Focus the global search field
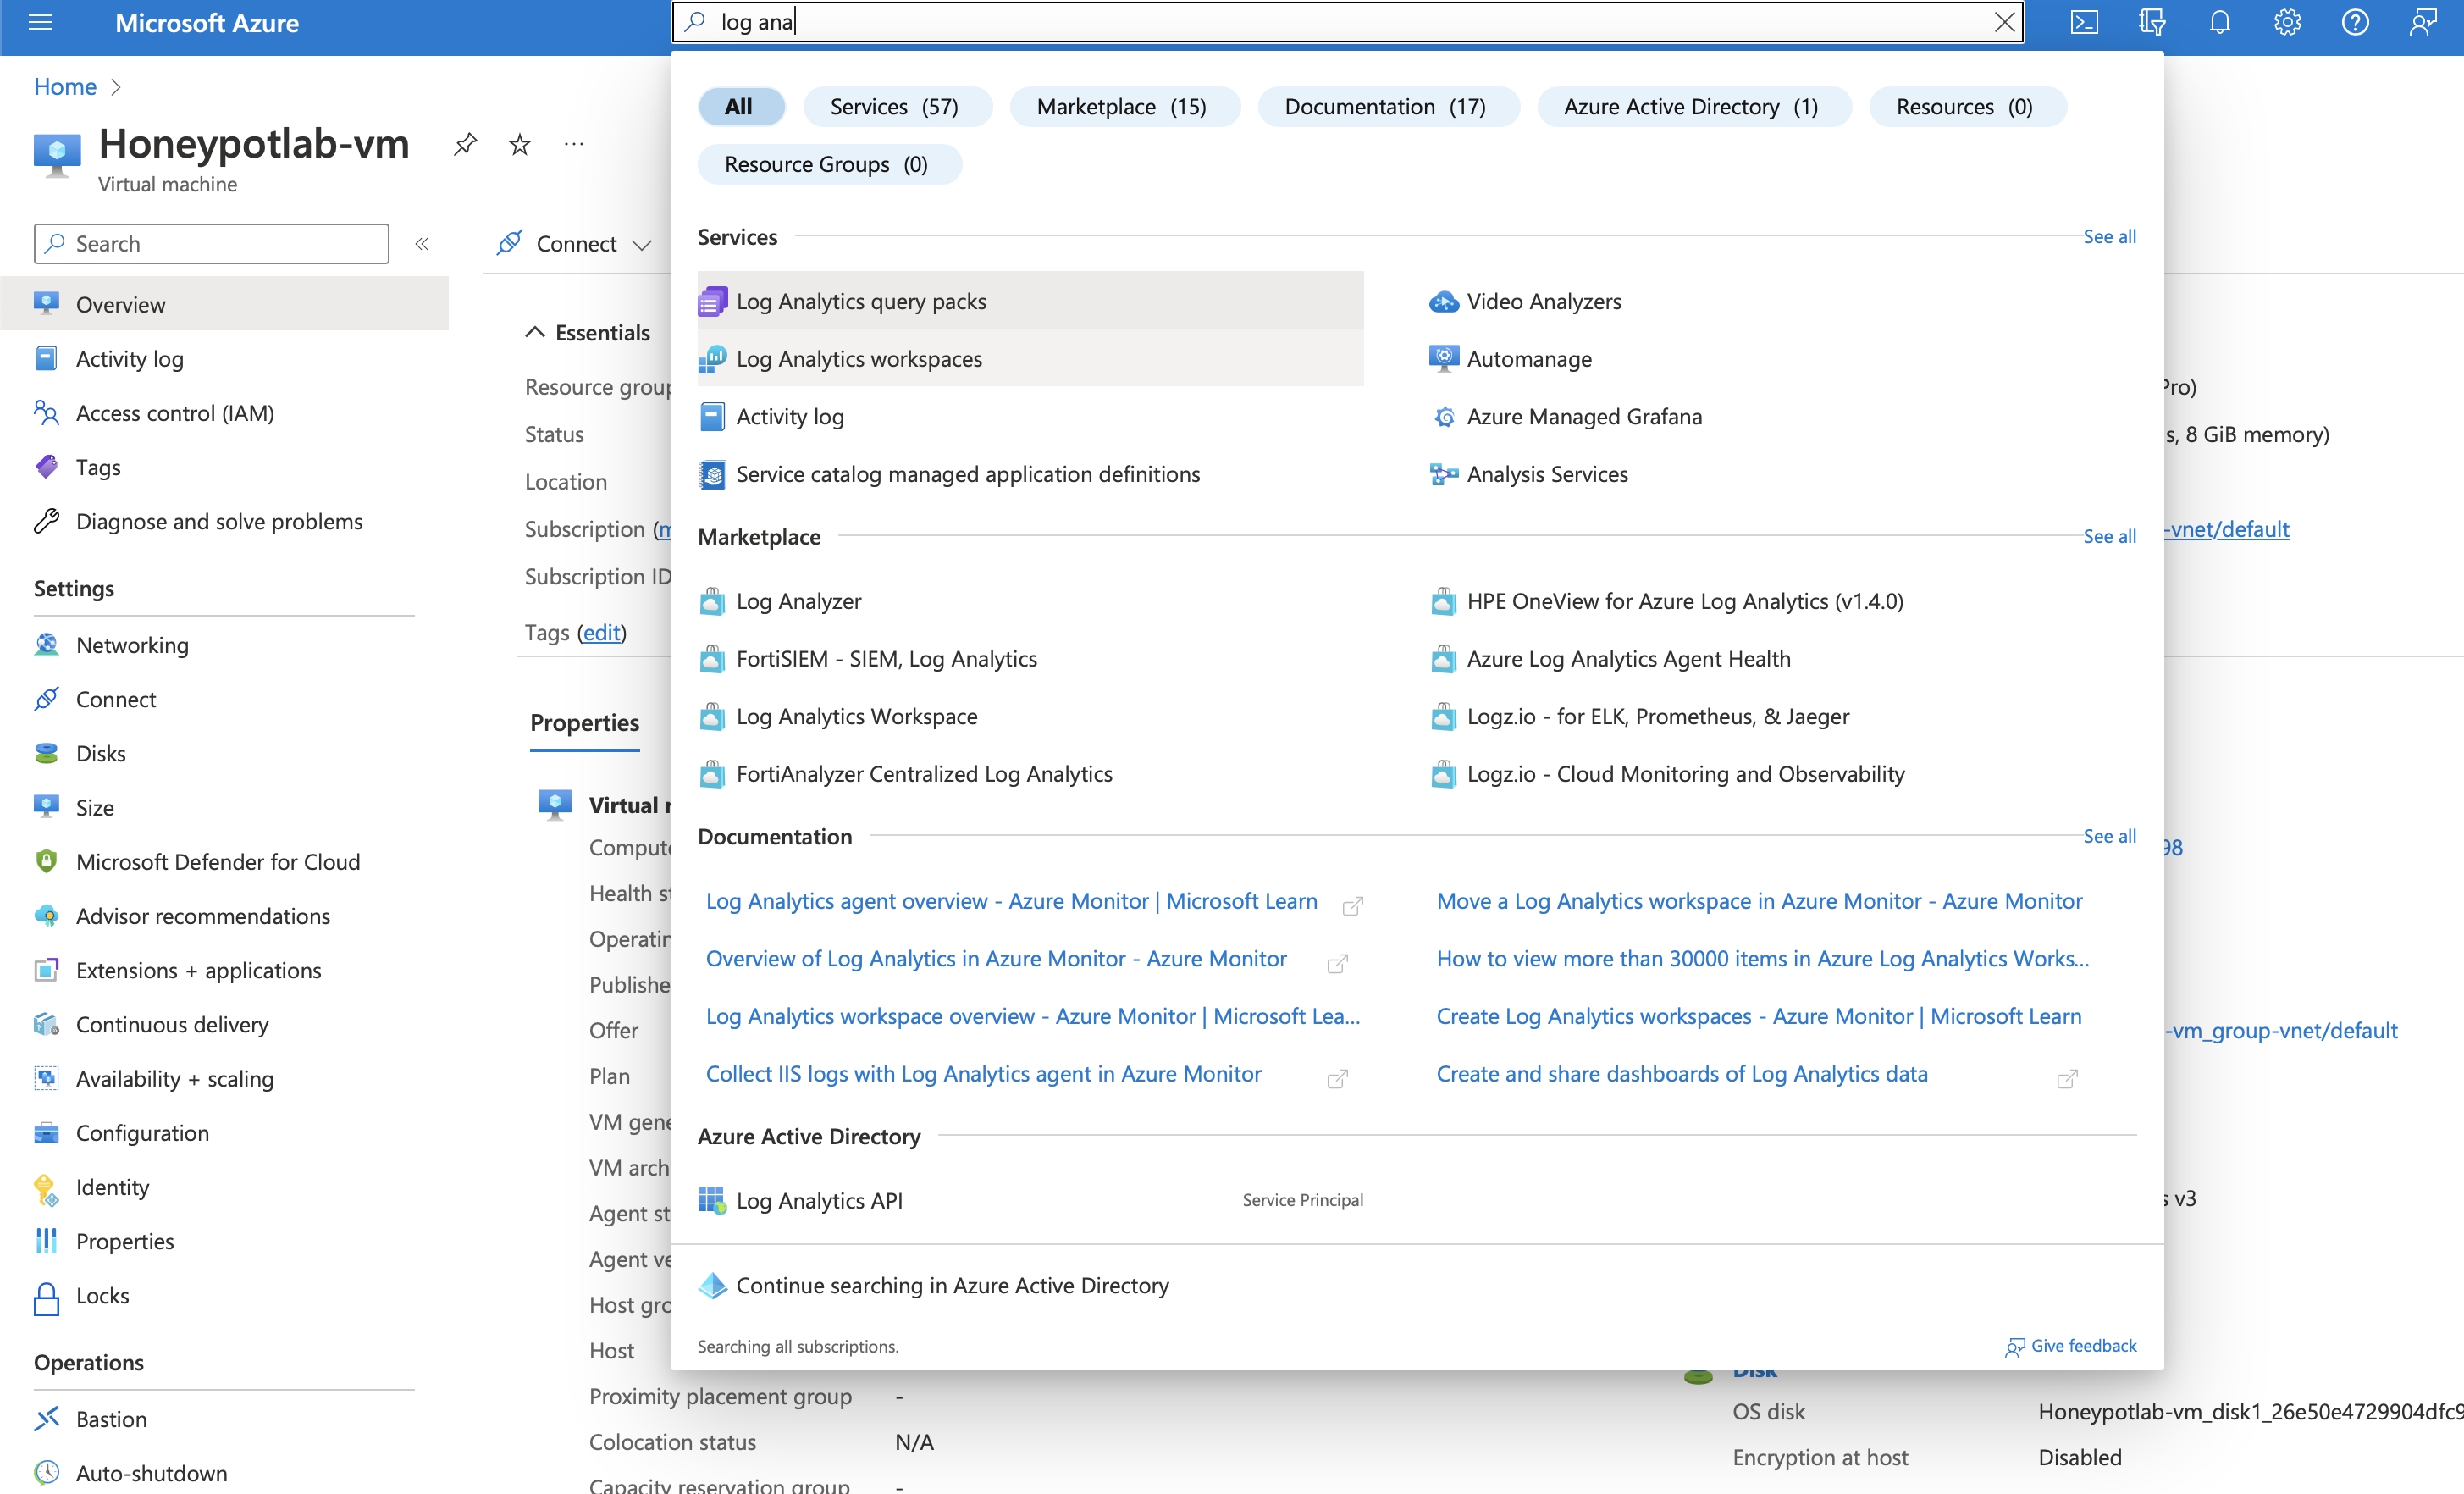Image resolution: width=2464 pixels, height=1494 pixels. coord(1347,22)
